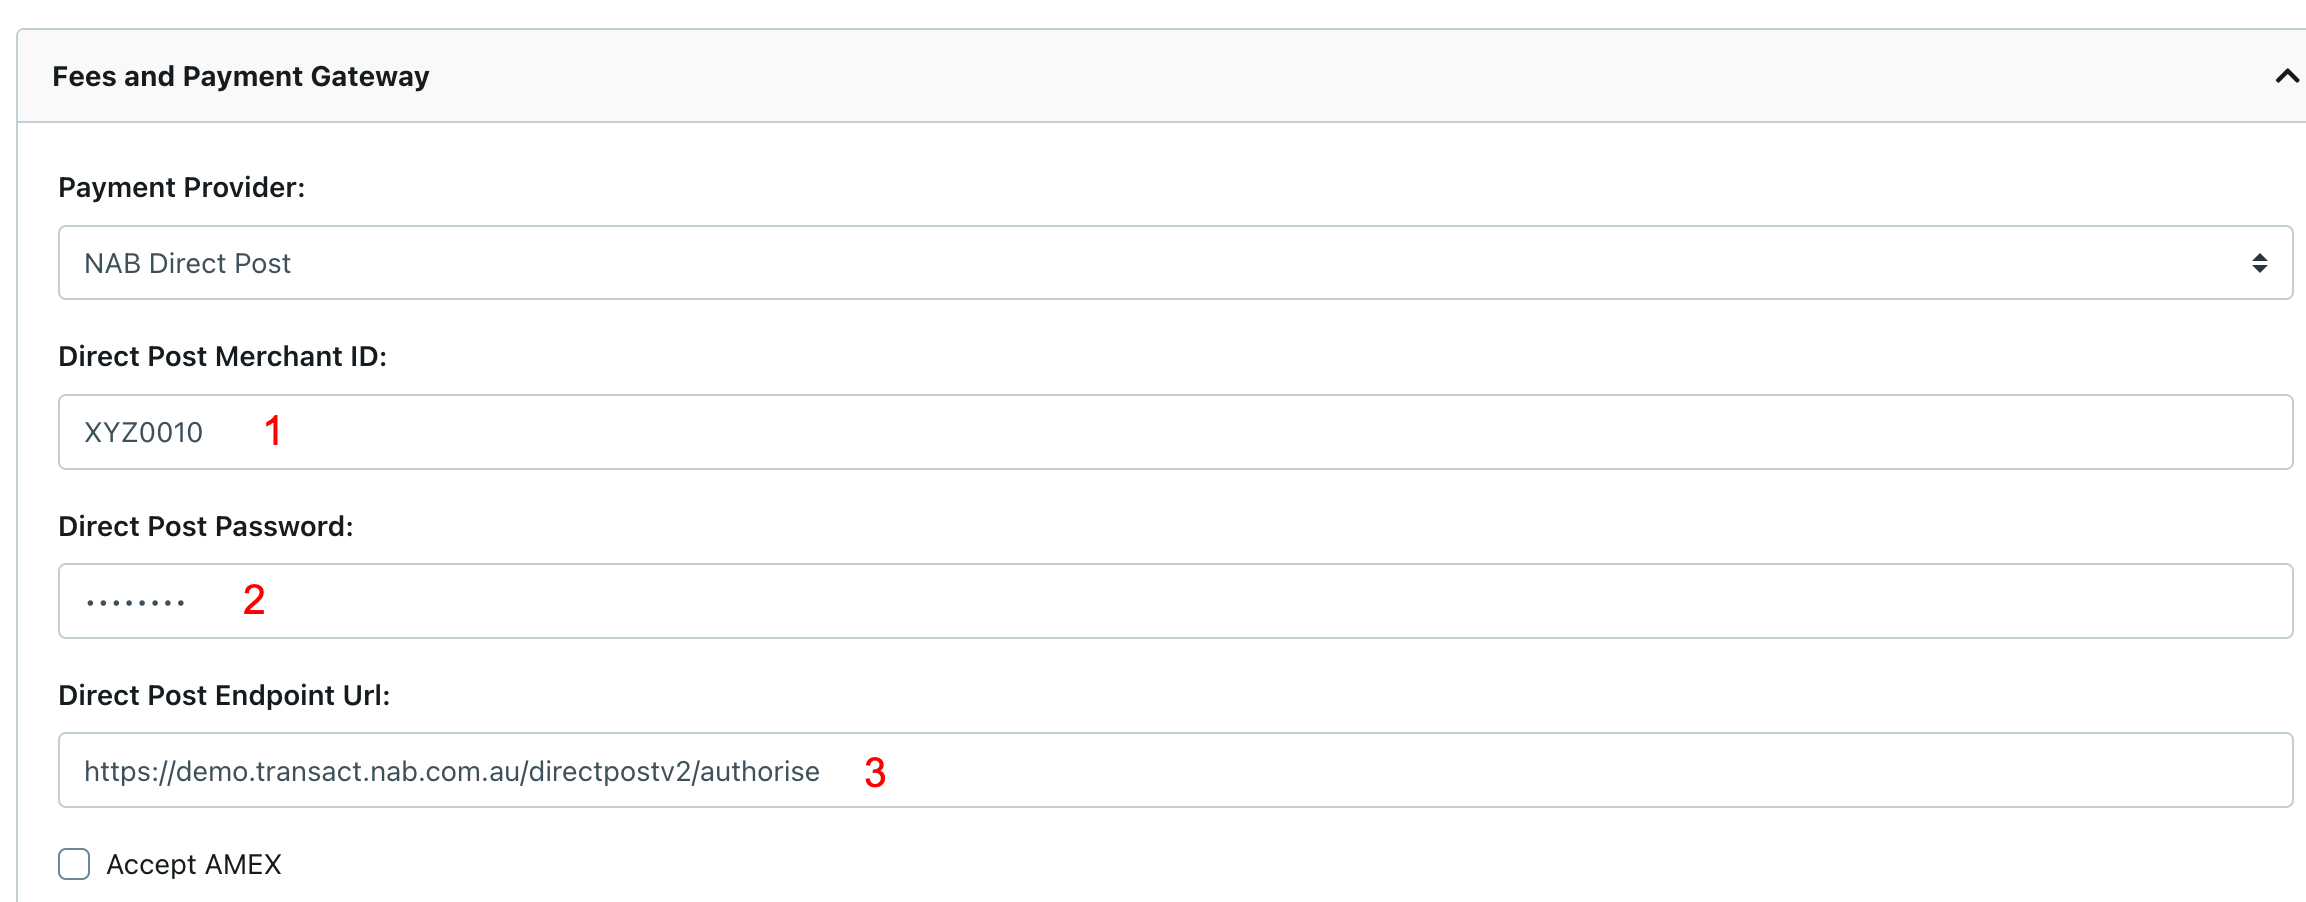Click the demo.transact.nab.com.au URL text

coord(451,771)
